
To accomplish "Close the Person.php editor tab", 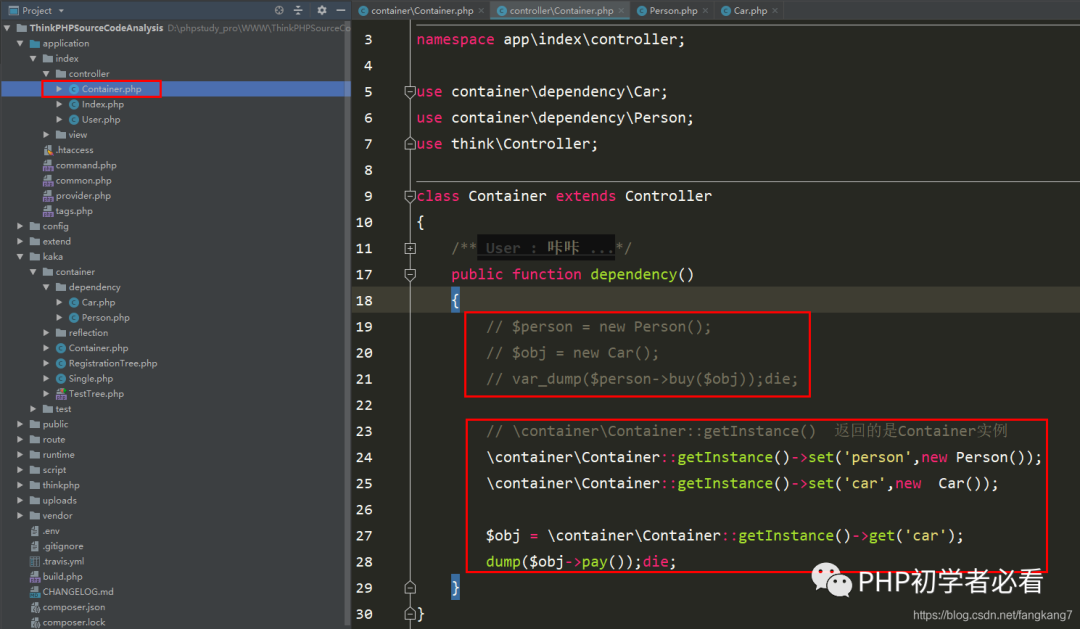I will 705,11.
